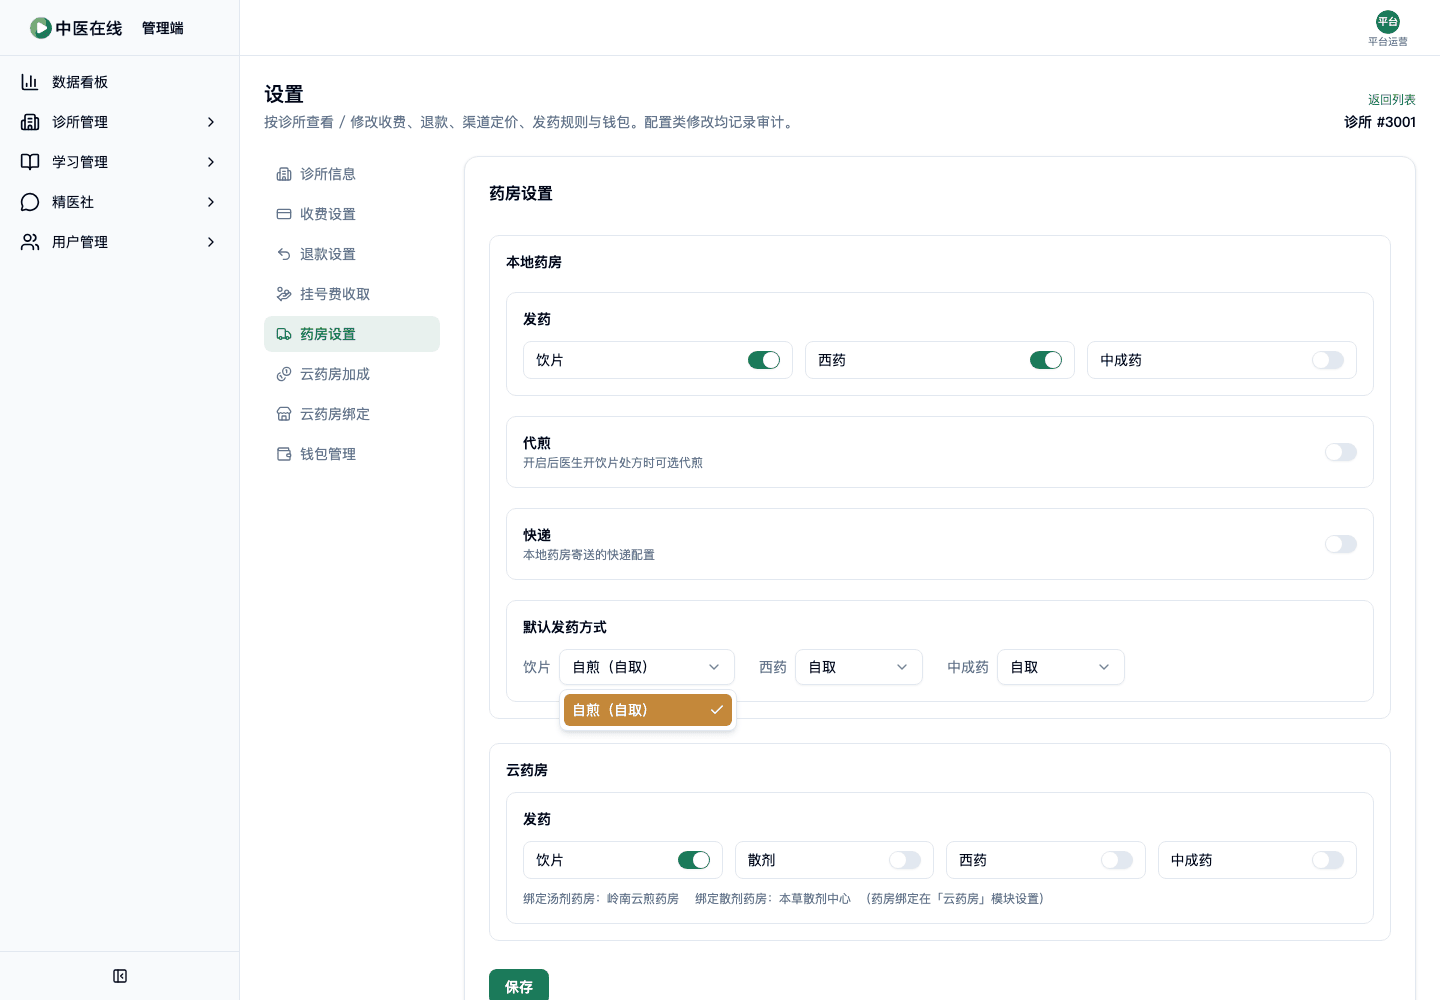Enable local pharmacy 中成药 dispensing toggle
The image size is (1440, 1000).
tap(1328, 360)
